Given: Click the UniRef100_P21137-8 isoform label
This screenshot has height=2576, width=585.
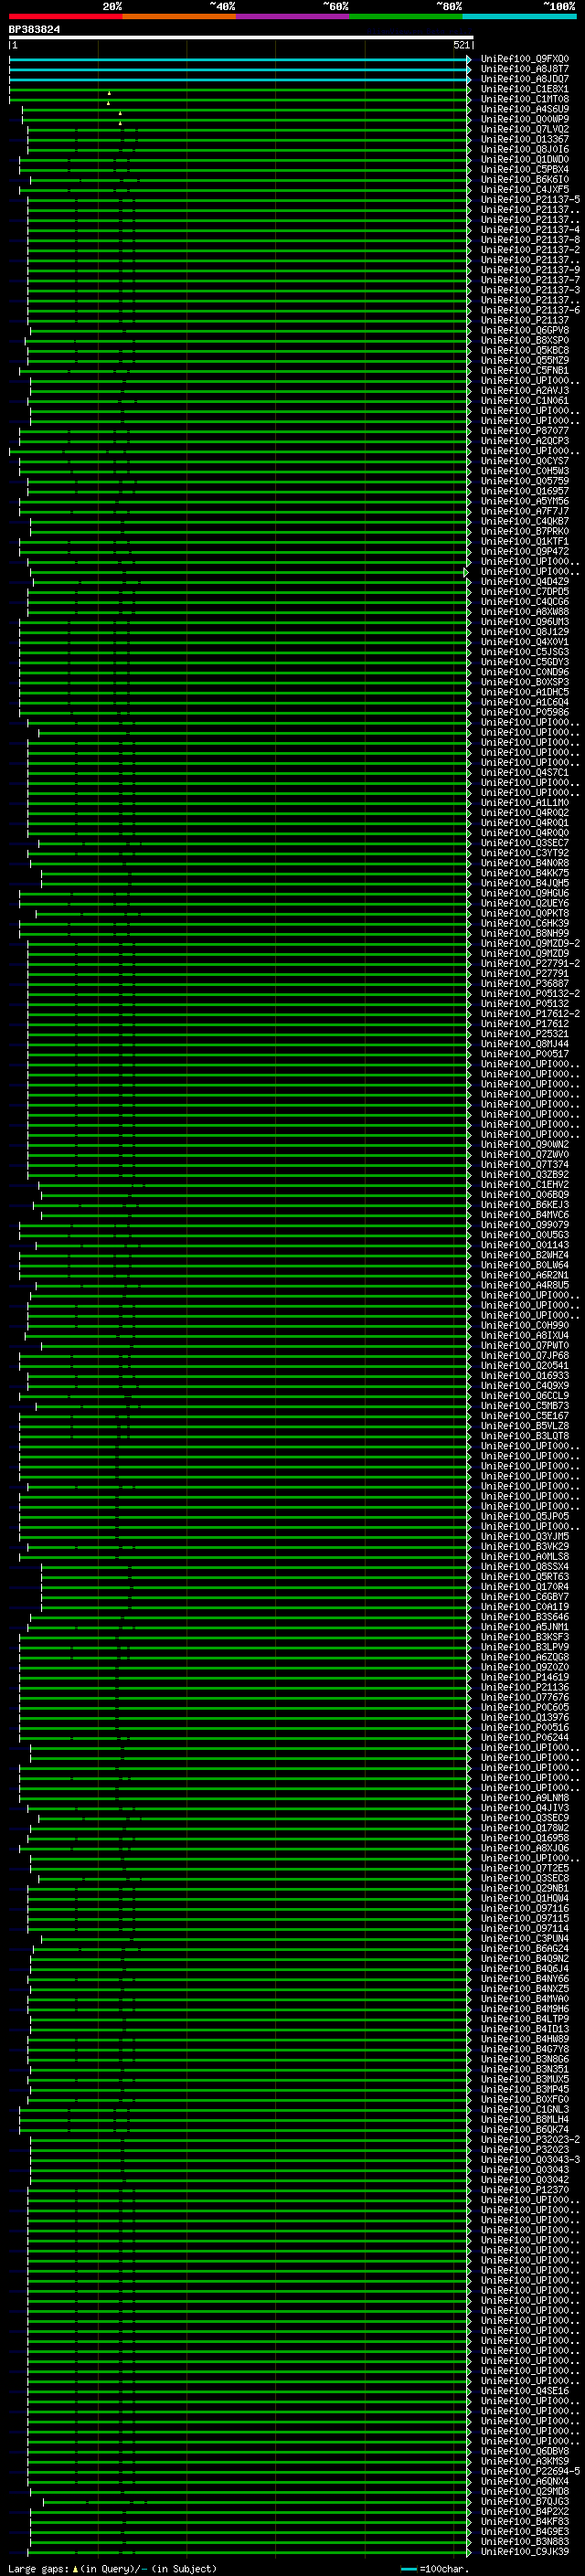Looking at the screenshot, I should tap(530, 240).
